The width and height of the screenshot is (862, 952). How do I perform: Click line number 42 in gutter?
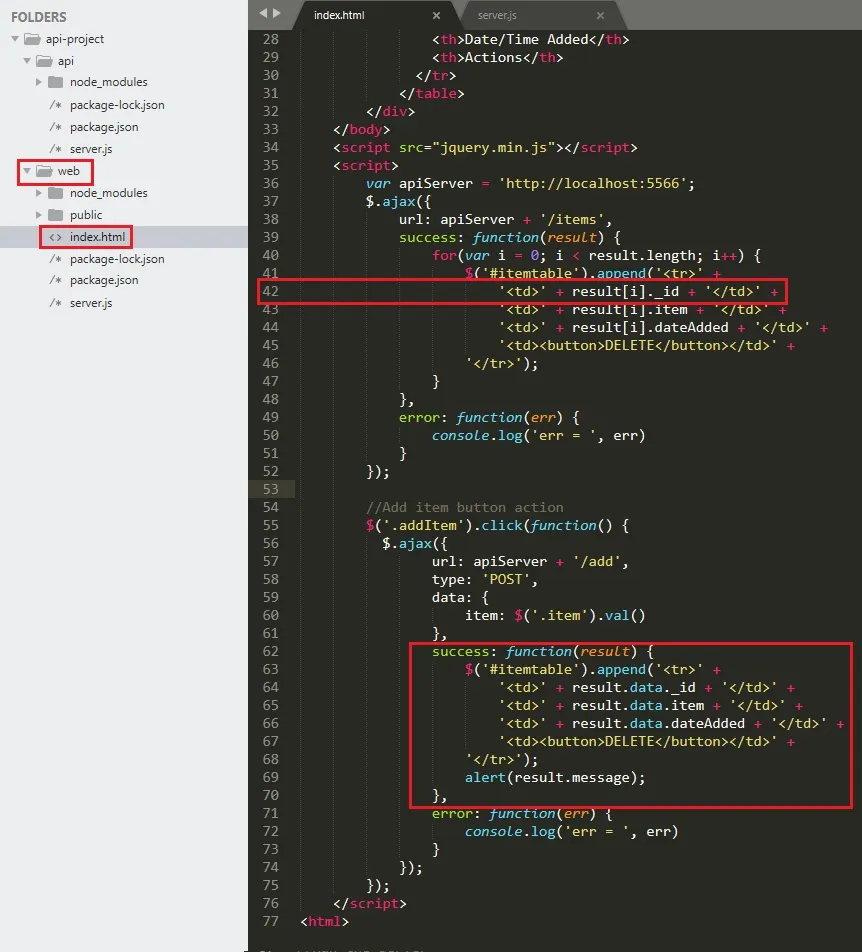(x=271, y=291)
